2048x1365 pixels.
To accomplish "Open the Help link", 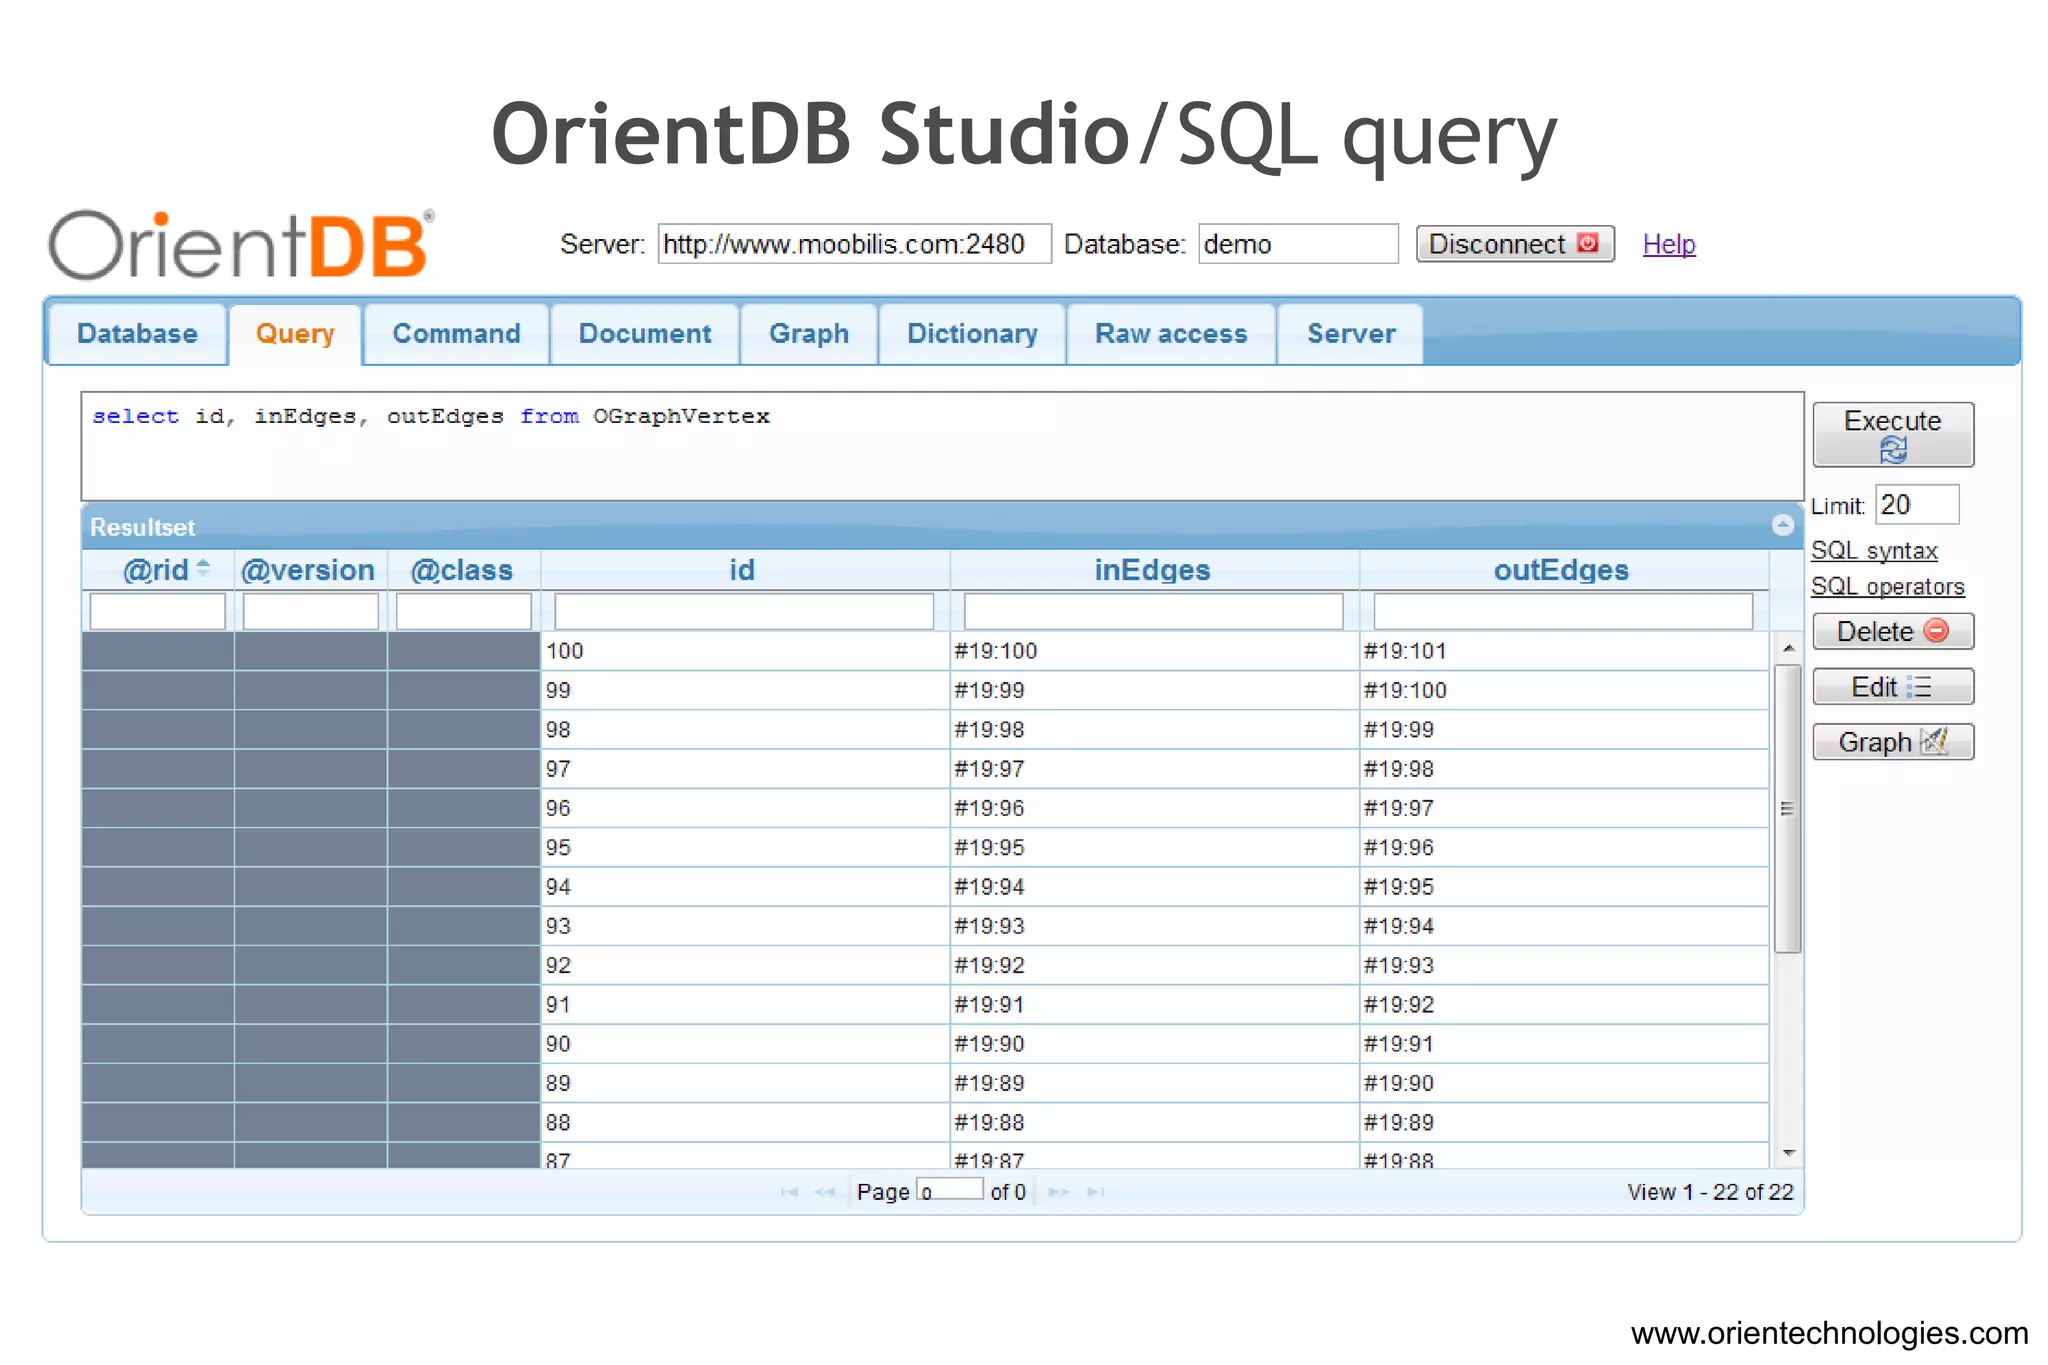I will [1669, 244].
